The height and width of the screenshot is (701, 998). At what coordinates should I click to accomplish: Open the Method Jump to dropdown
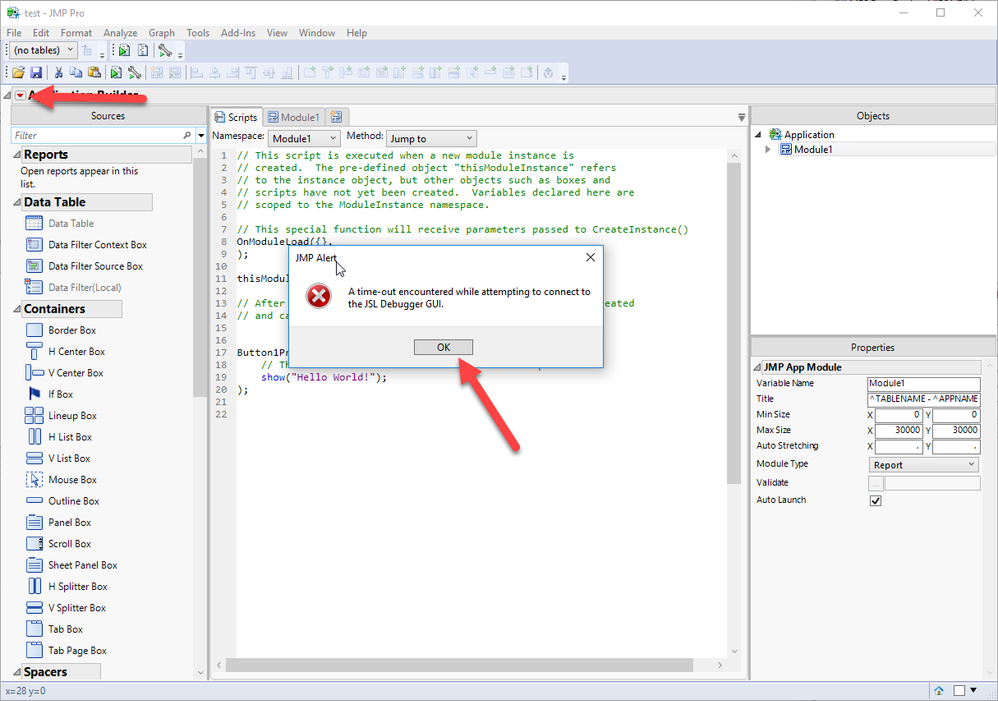pyautogui.click(x=431, y=138)
